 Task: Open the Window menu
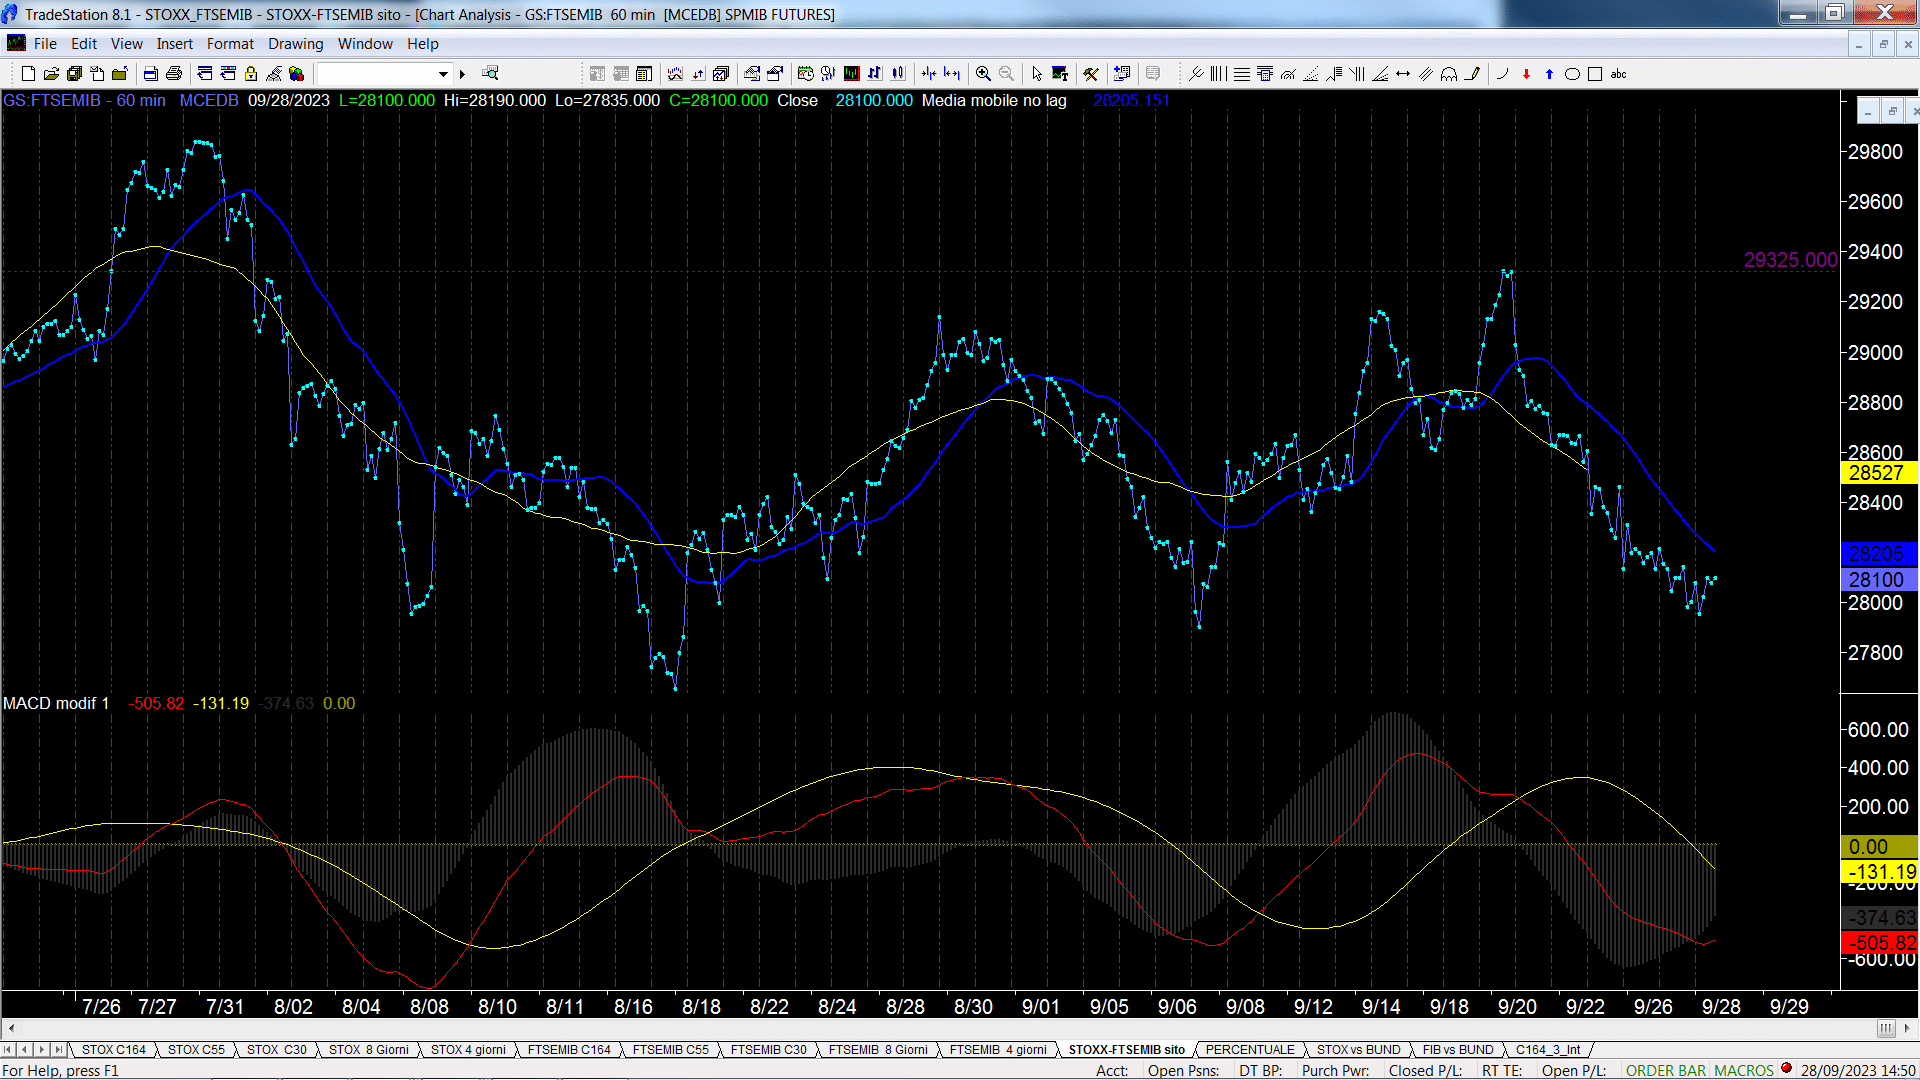click(x=365, y=43)
